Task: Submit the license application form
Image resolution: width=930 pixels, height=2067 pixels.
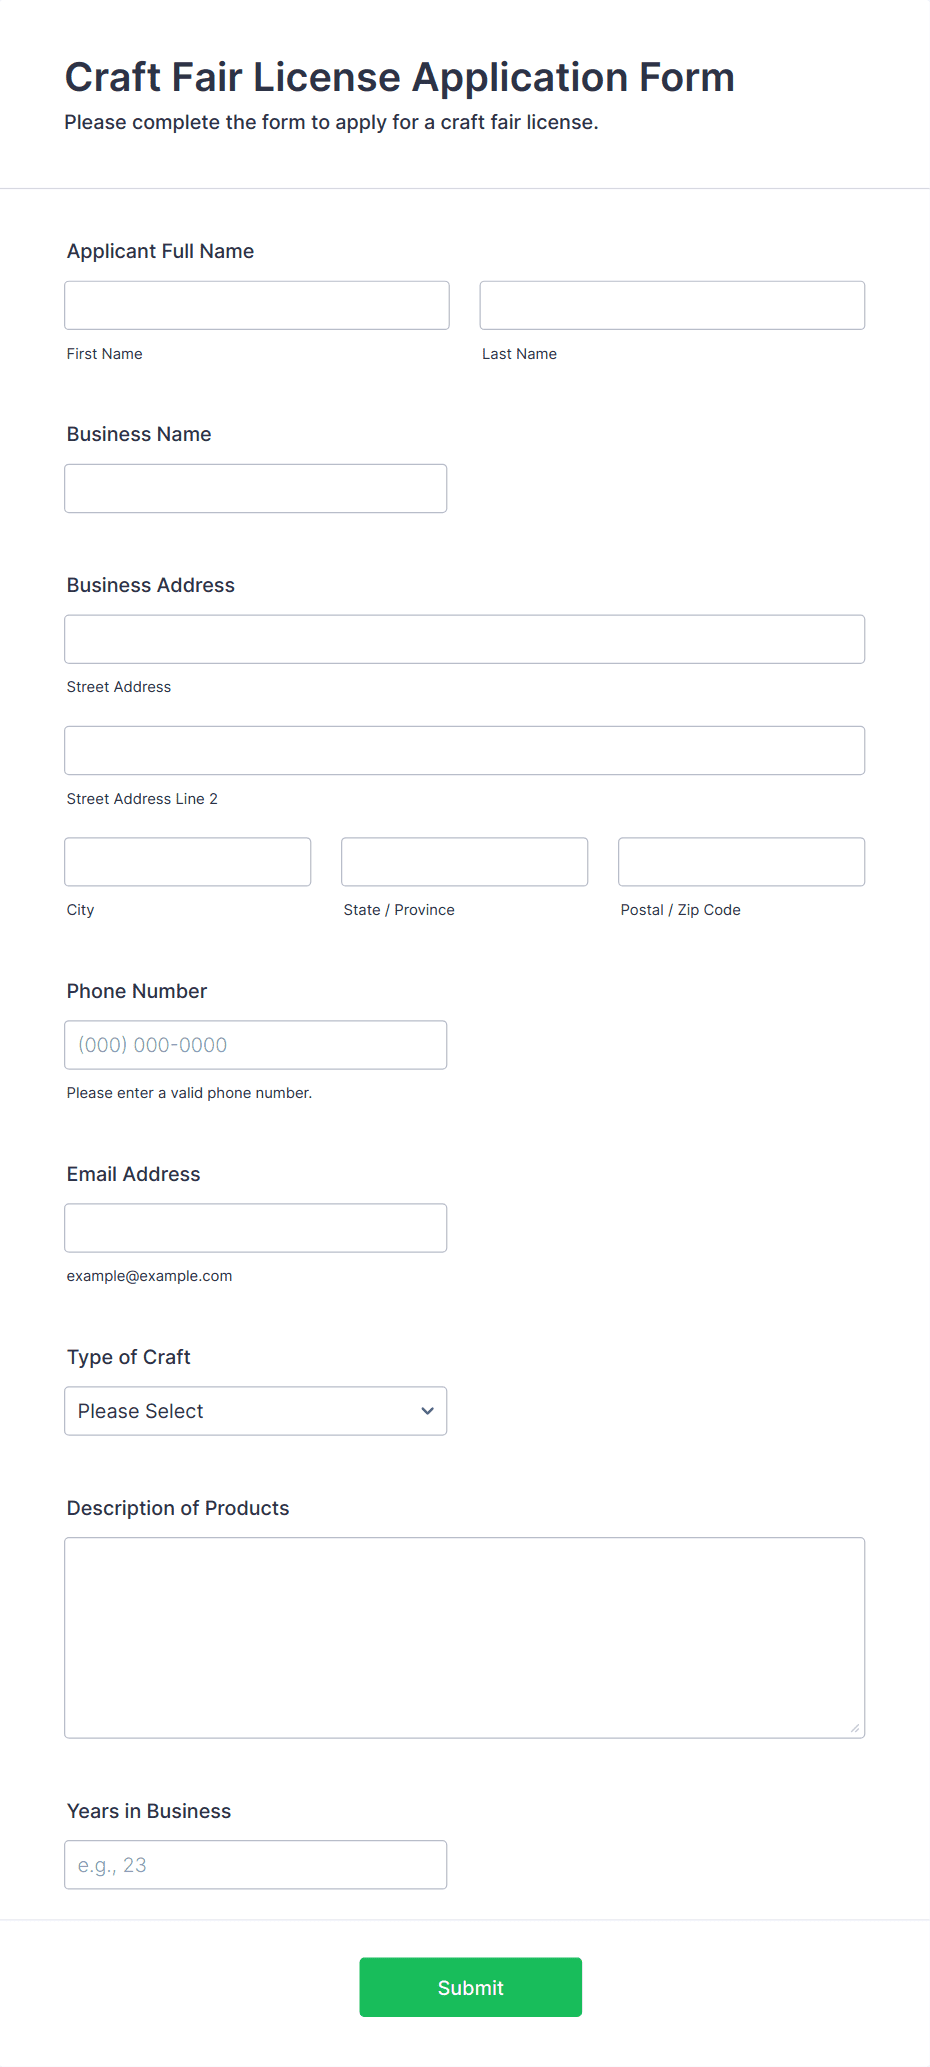Action: 471,1987
